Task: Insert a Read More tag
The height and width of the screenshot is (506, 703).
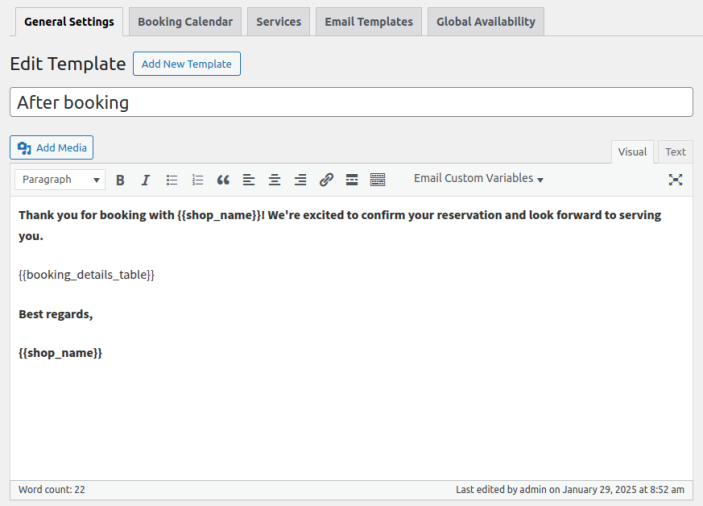Action: 352,180
